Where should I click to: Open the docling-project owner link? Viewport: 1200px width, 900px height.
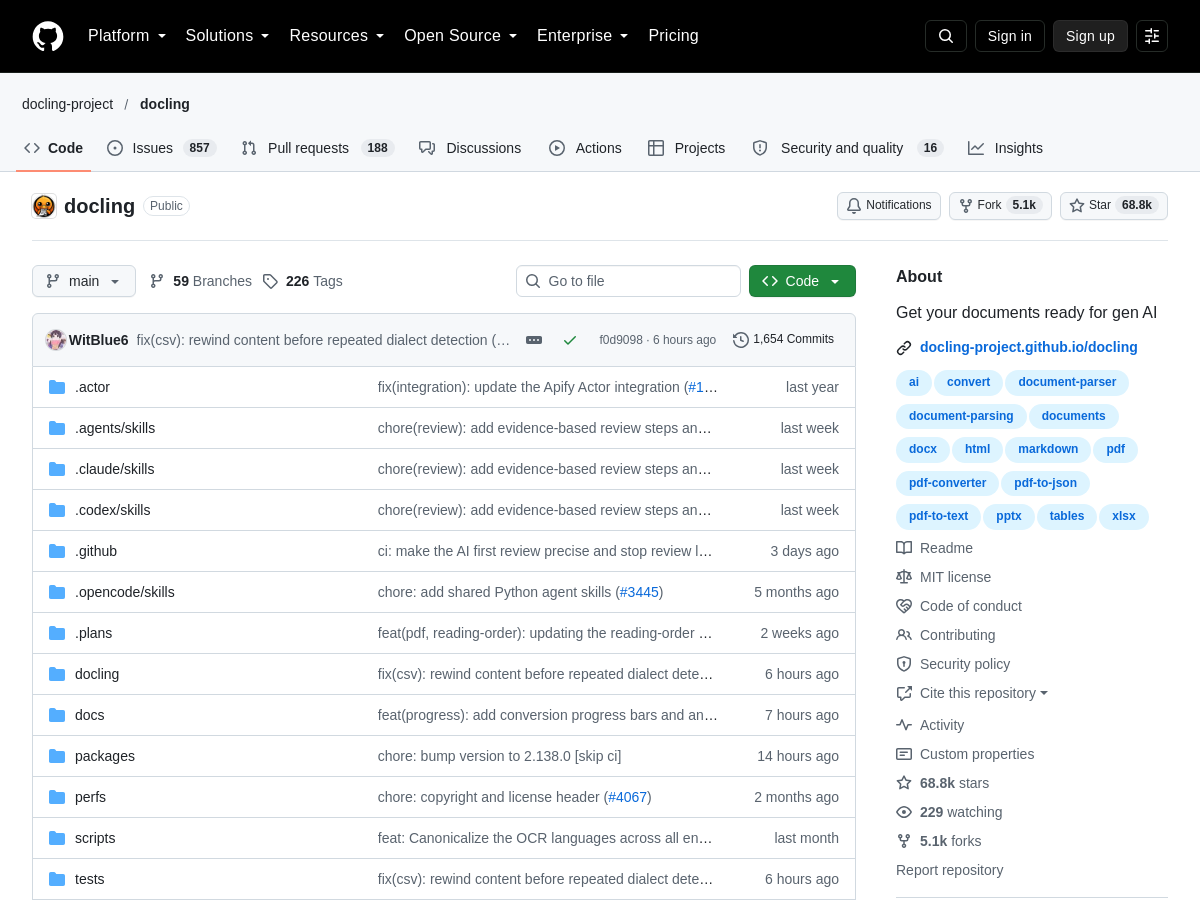click(68, 104)
